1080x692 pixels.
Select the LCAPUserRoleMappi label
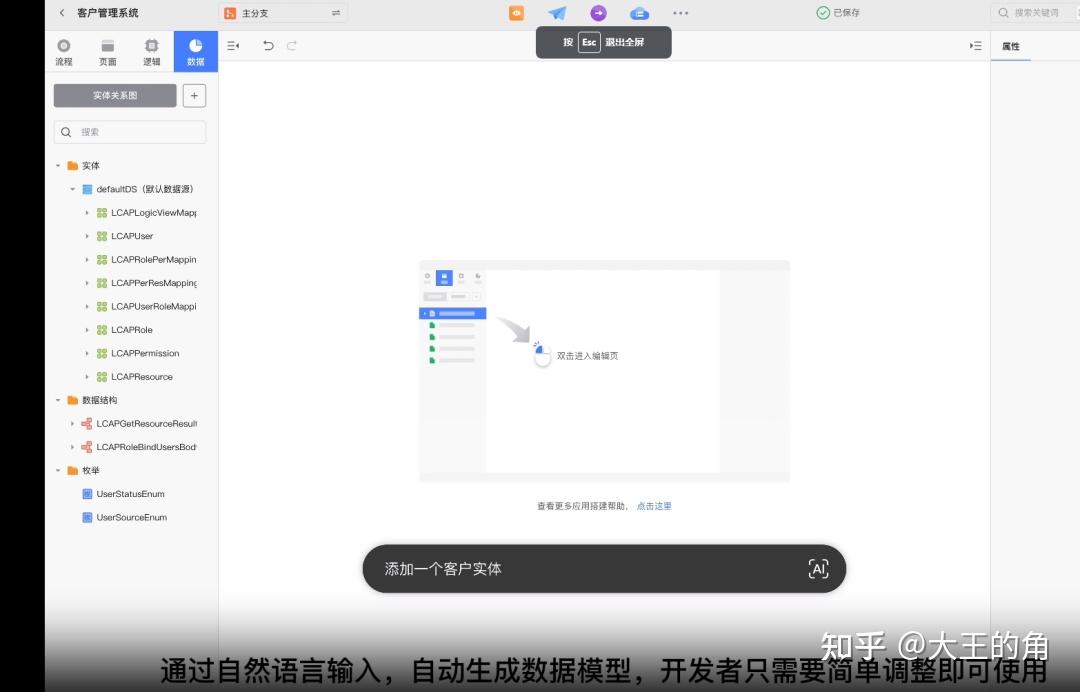154,306
